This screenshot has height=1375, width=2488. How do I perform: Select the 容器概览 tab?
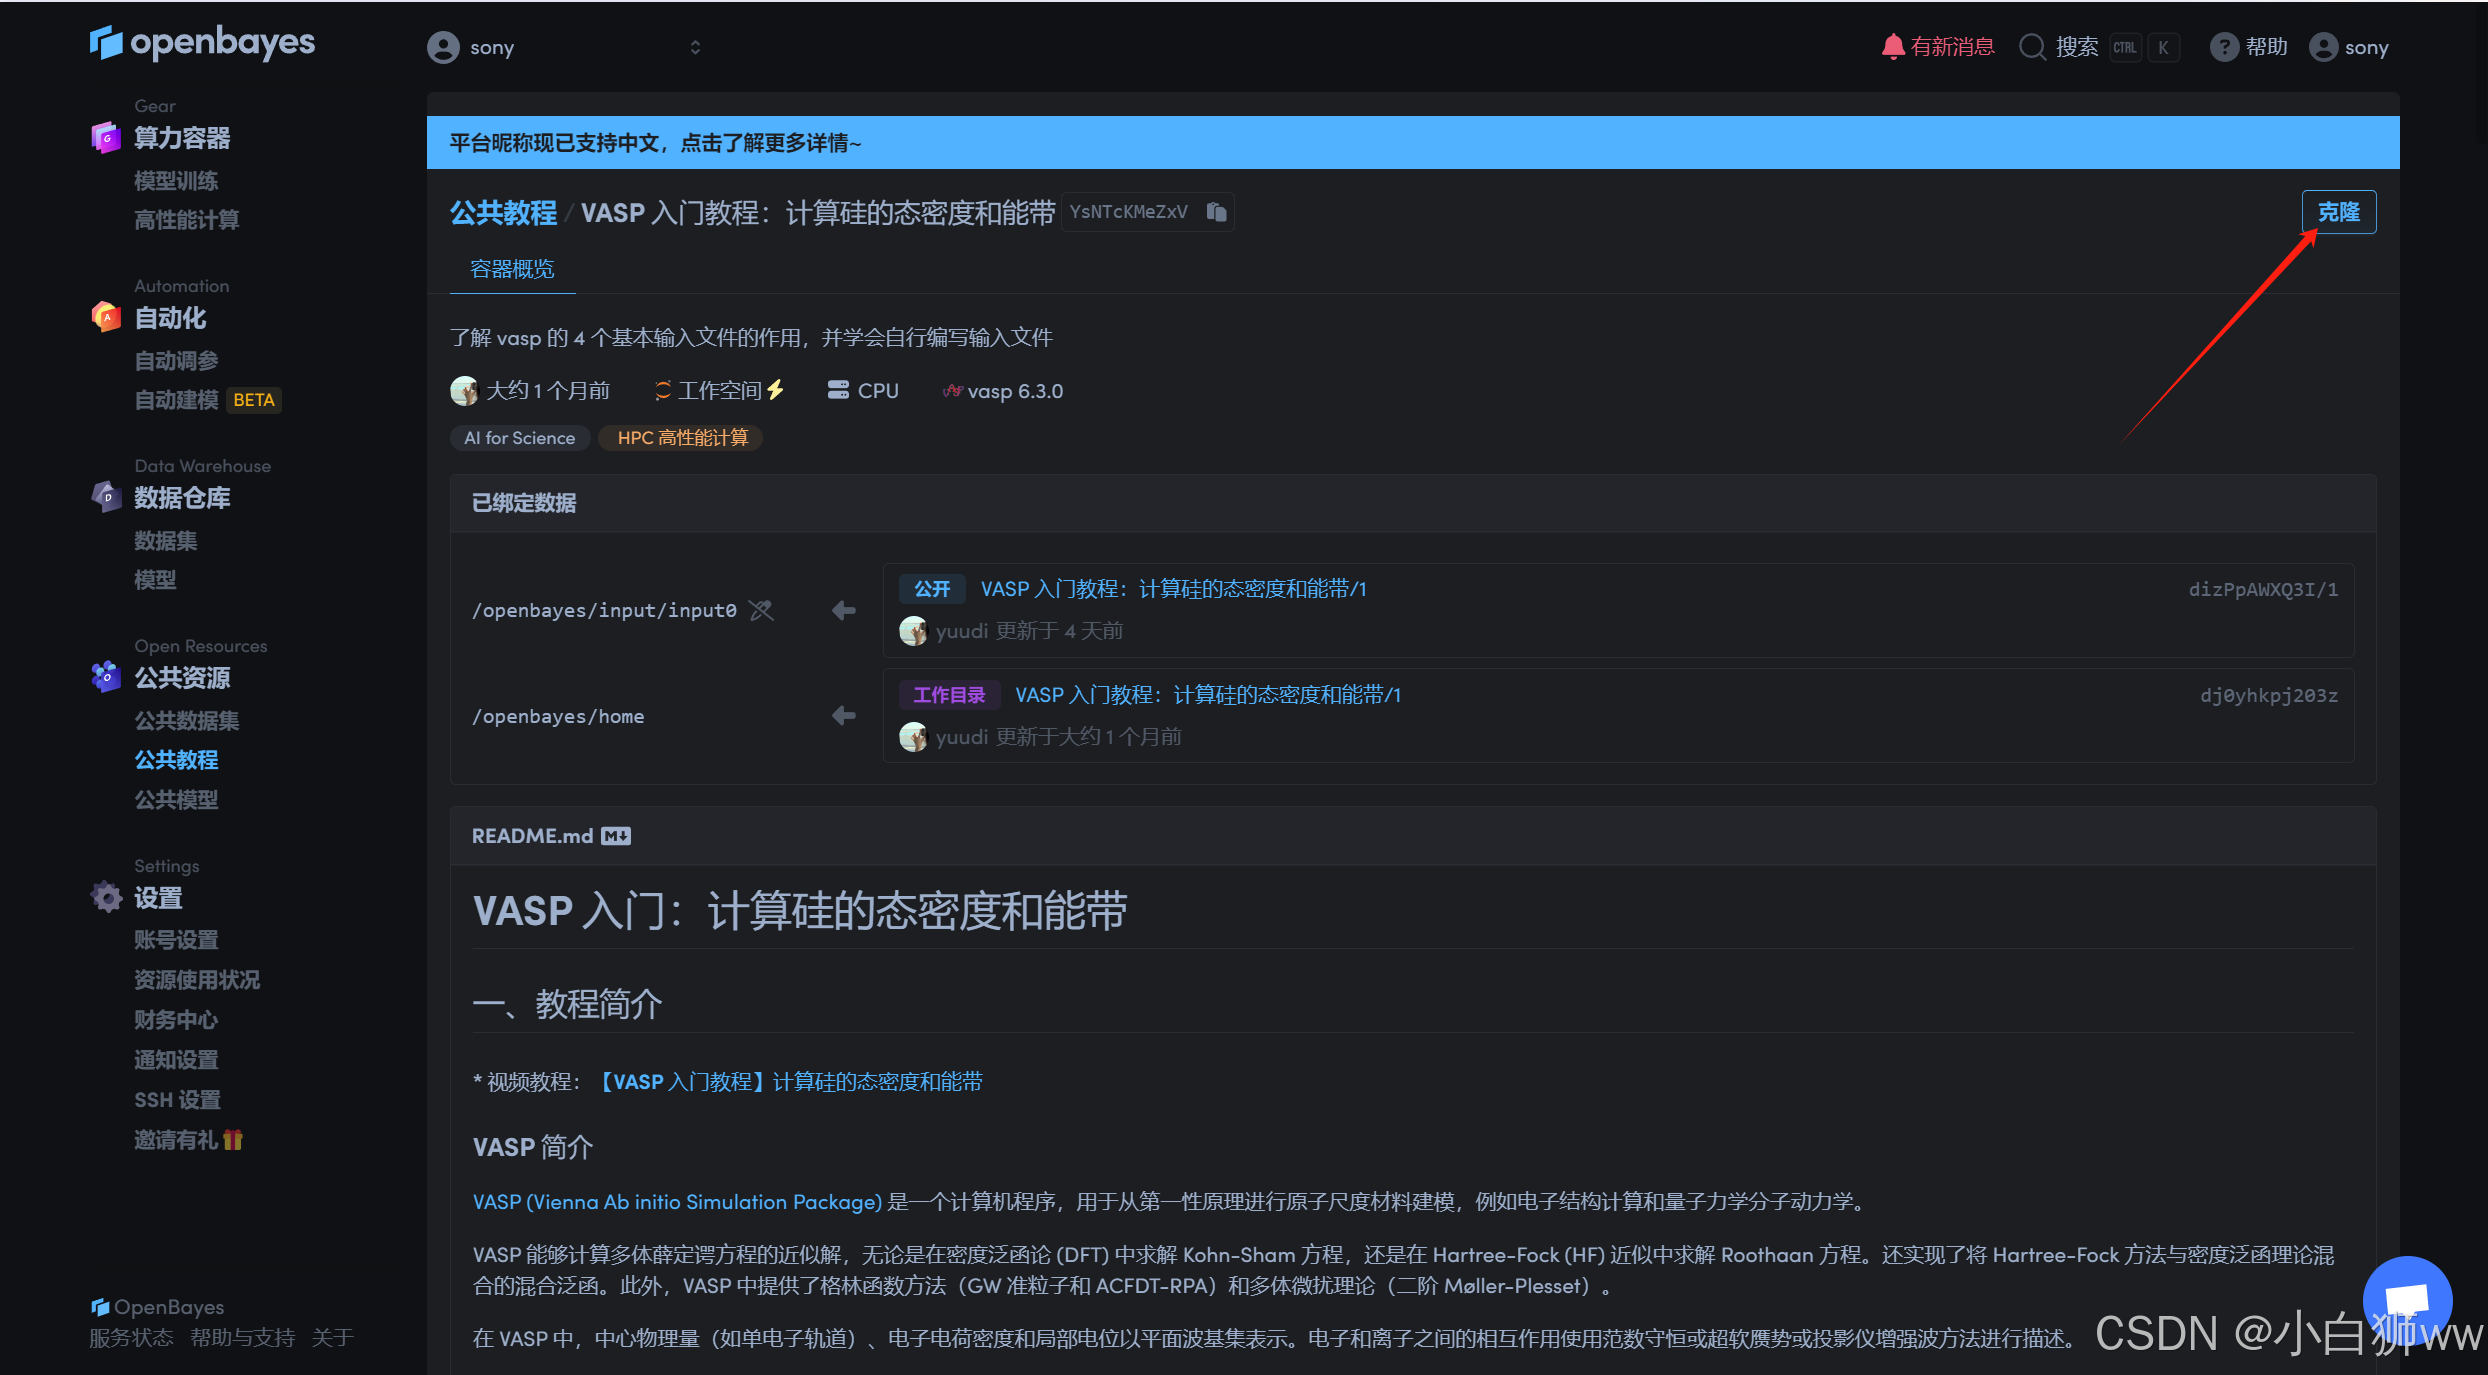coord(512,269)
